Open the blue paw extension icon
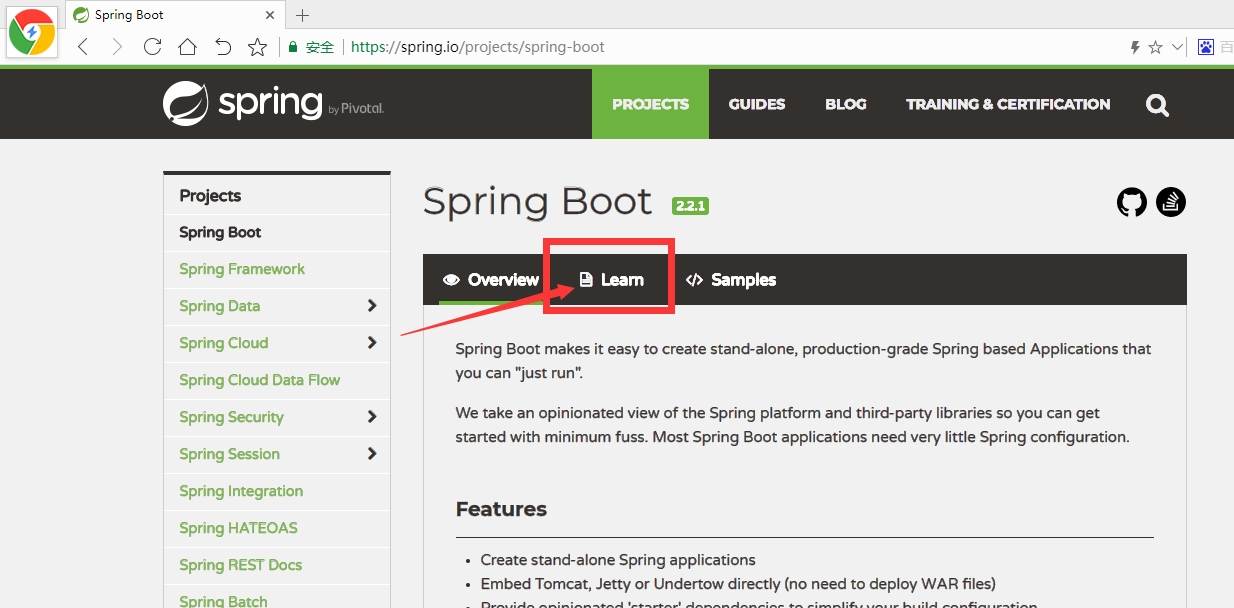Screen dimensions: 1234x608 pyautogui.click(x=1204, y=46)
